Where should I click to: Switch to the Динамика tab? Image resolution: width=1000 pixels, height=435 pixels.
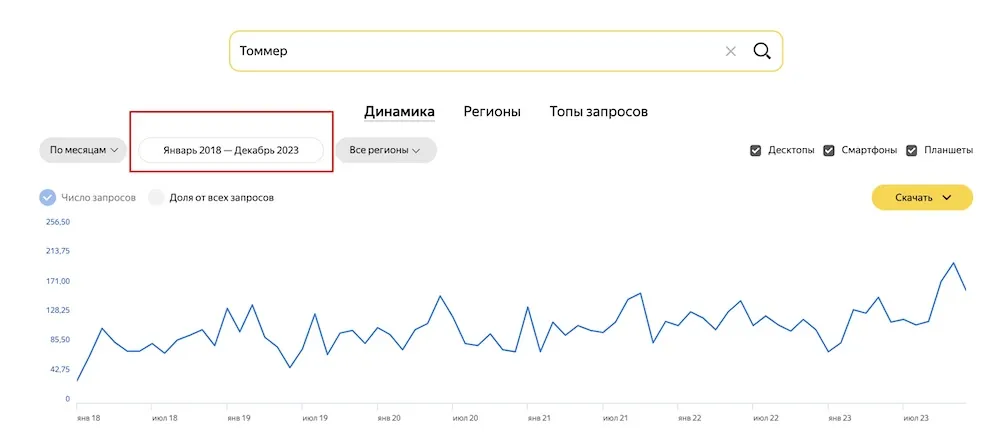point(399,112)
